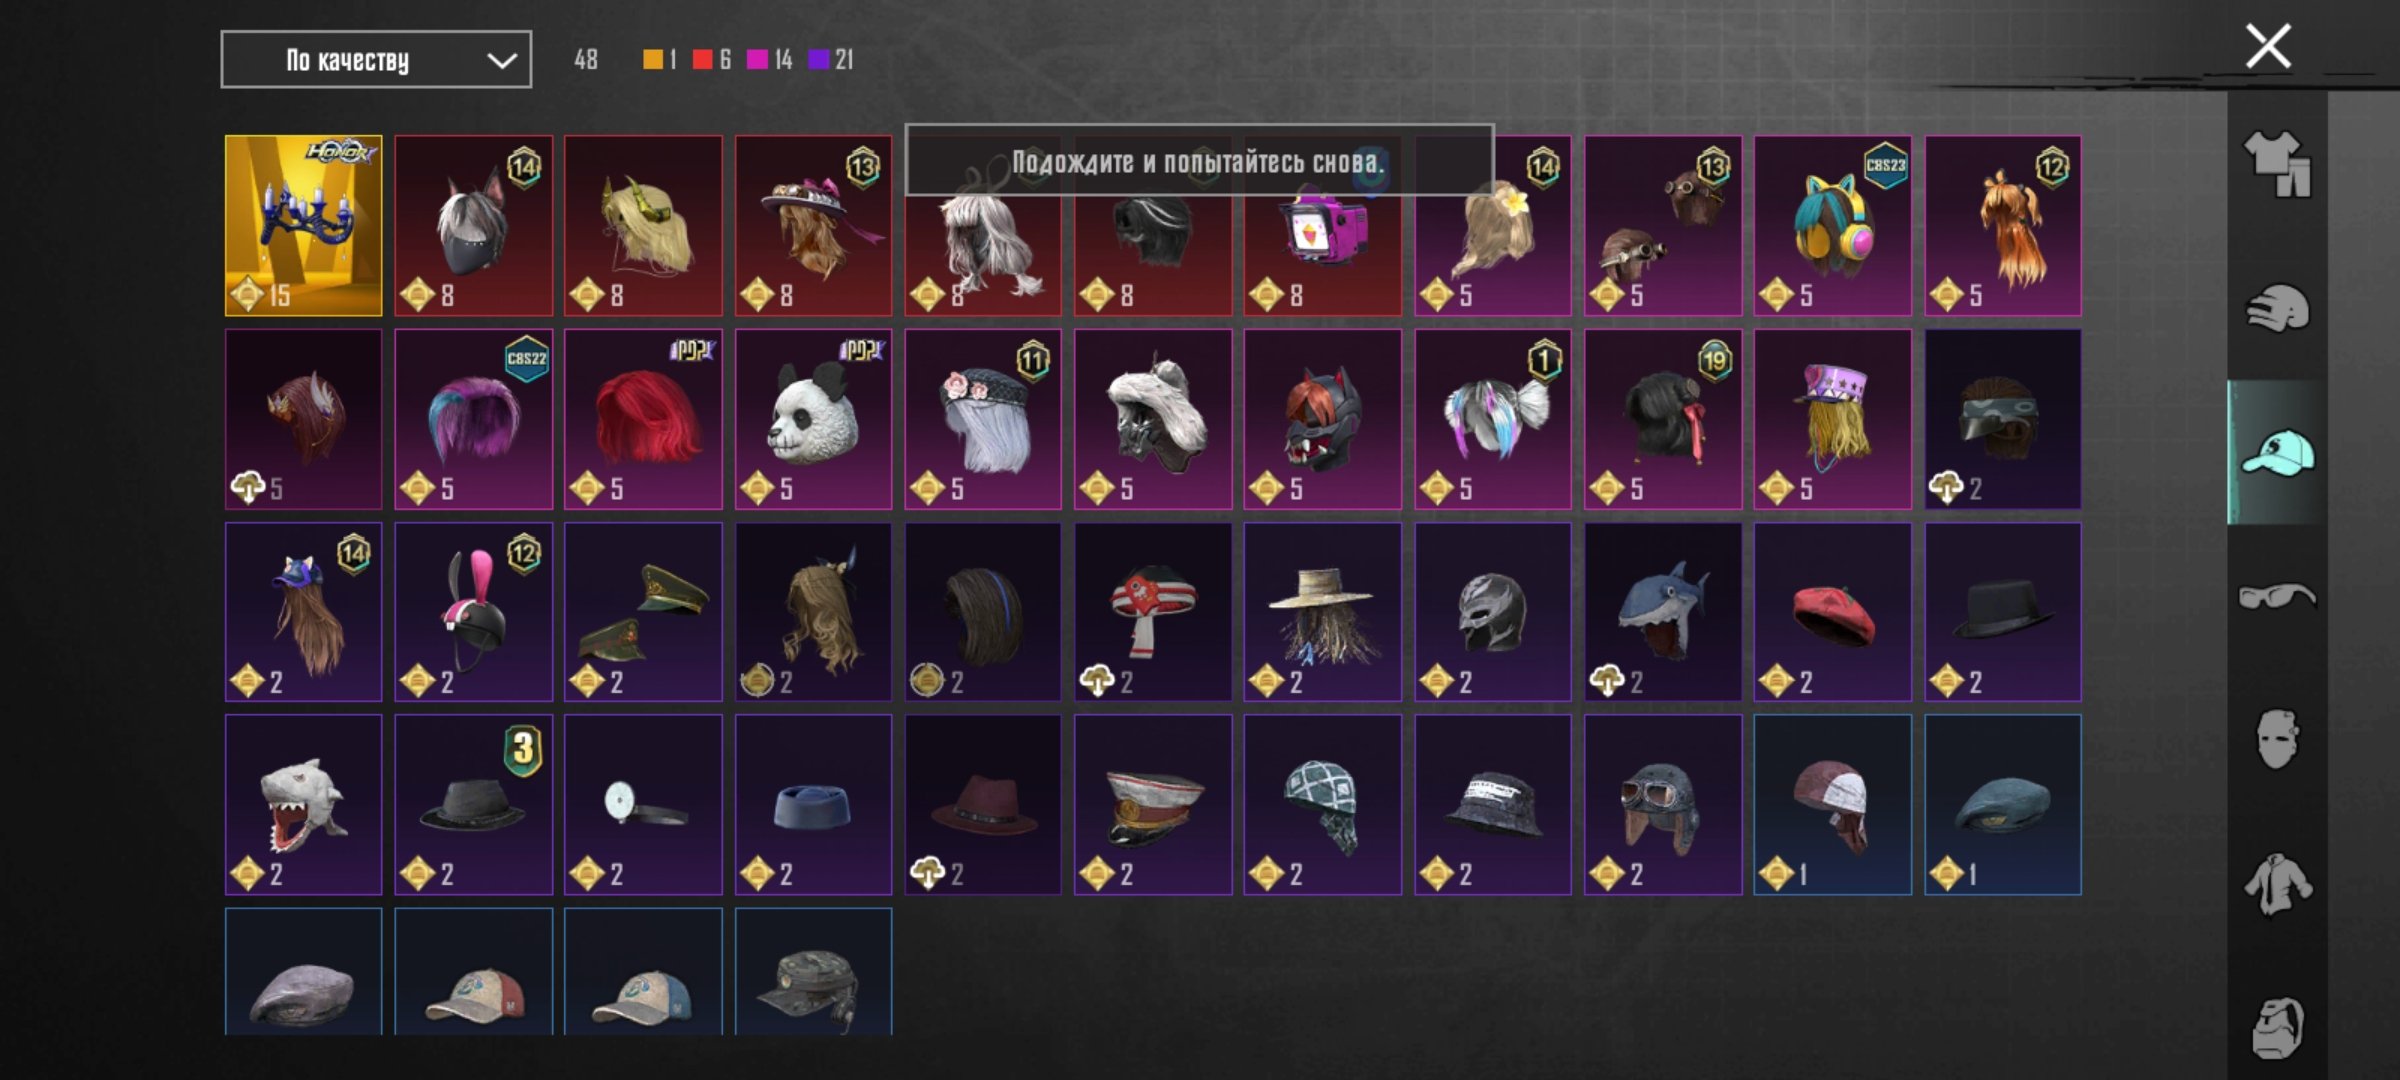
Task: Select the shark hood with download icon
Action: pos(1662,612)
